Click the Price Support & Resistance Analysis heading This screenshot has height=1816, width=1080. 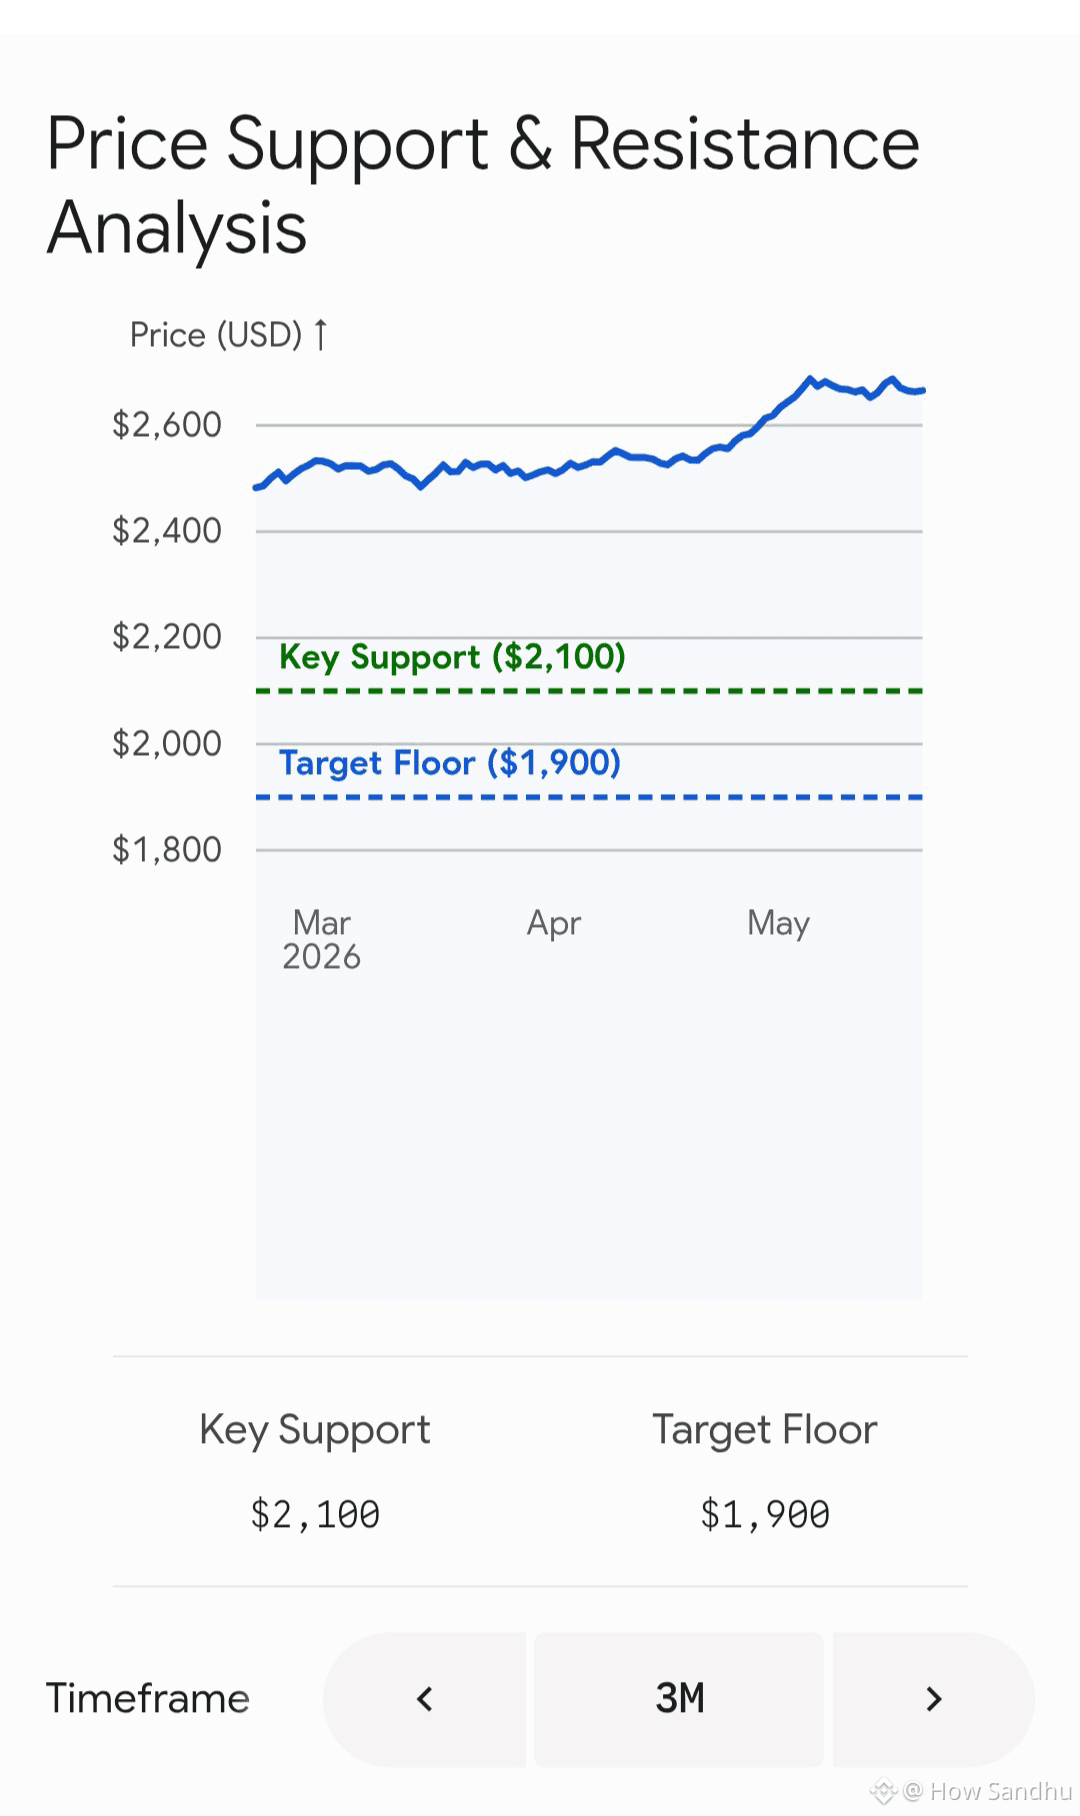pyautogui.click(x=482, y=185)
